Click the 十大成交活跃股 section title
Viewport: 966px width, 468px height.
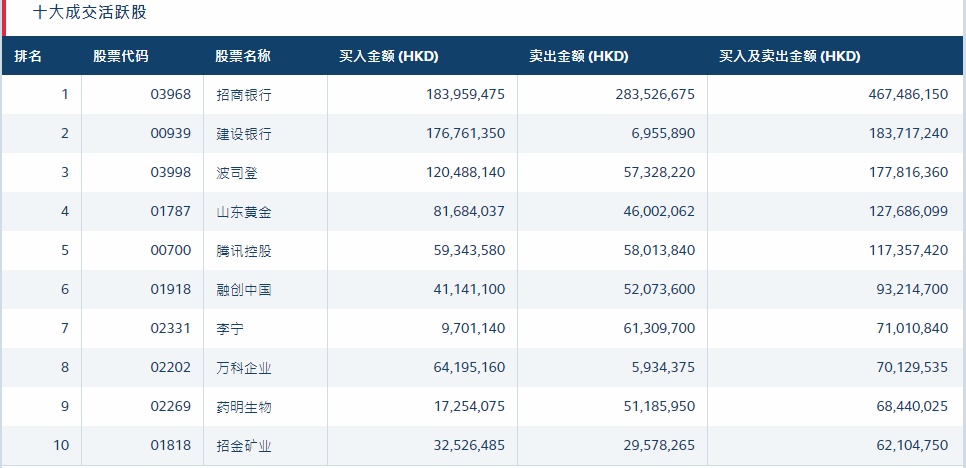pos(90,12)
